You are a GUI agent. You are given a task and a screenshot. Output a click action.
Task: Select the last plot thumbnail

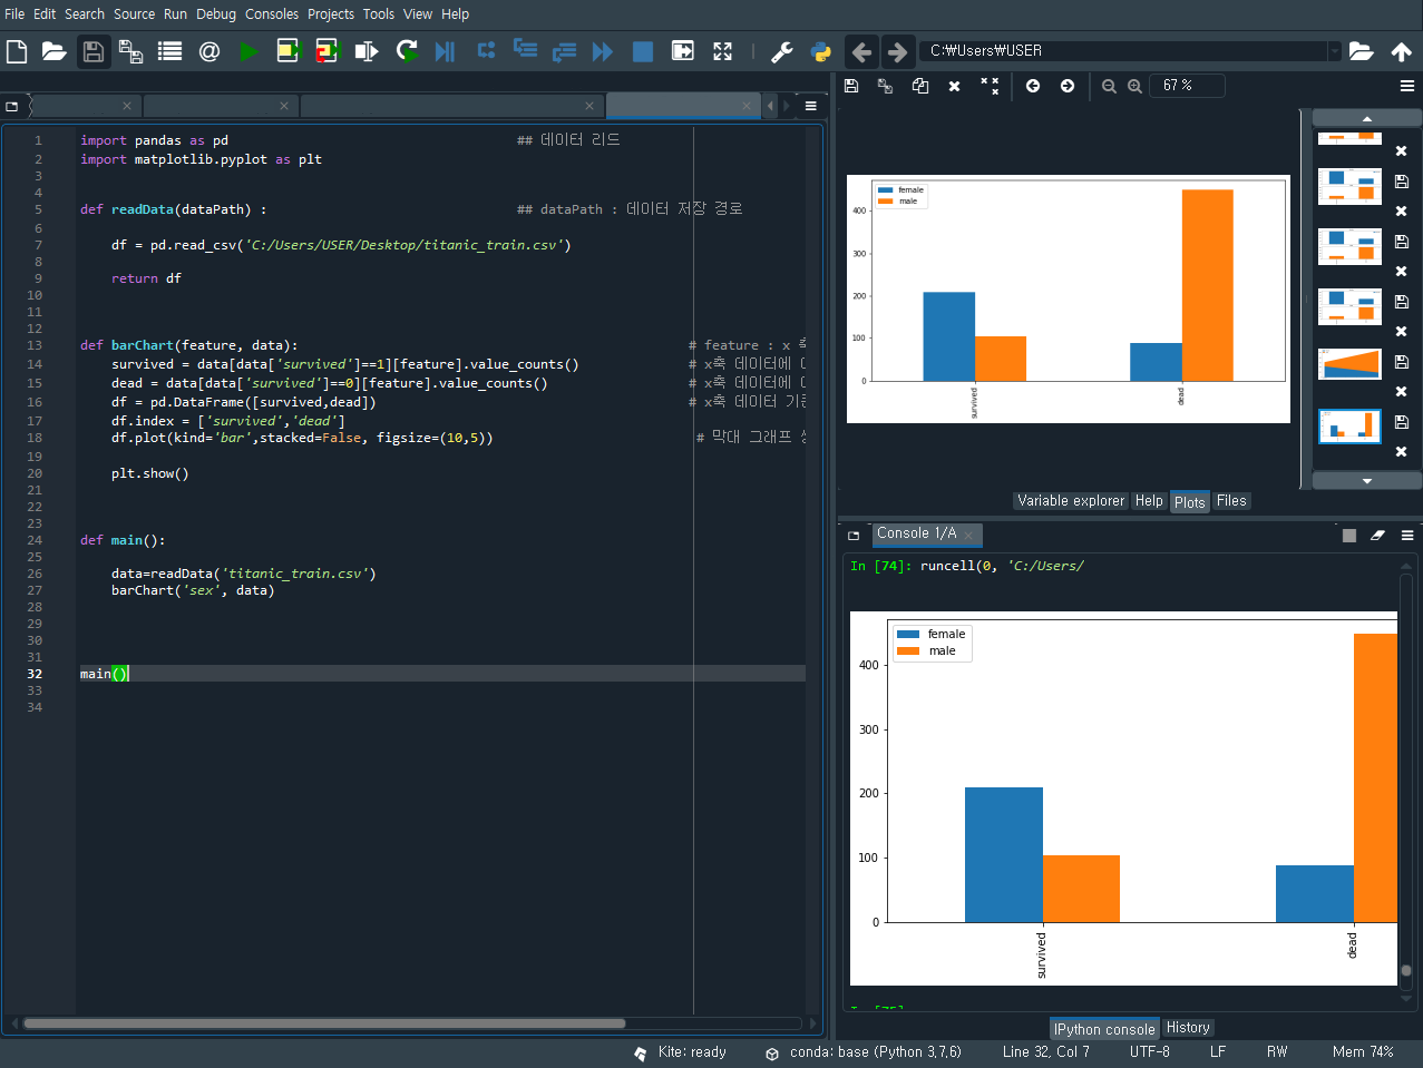(x=1349, y=426)
